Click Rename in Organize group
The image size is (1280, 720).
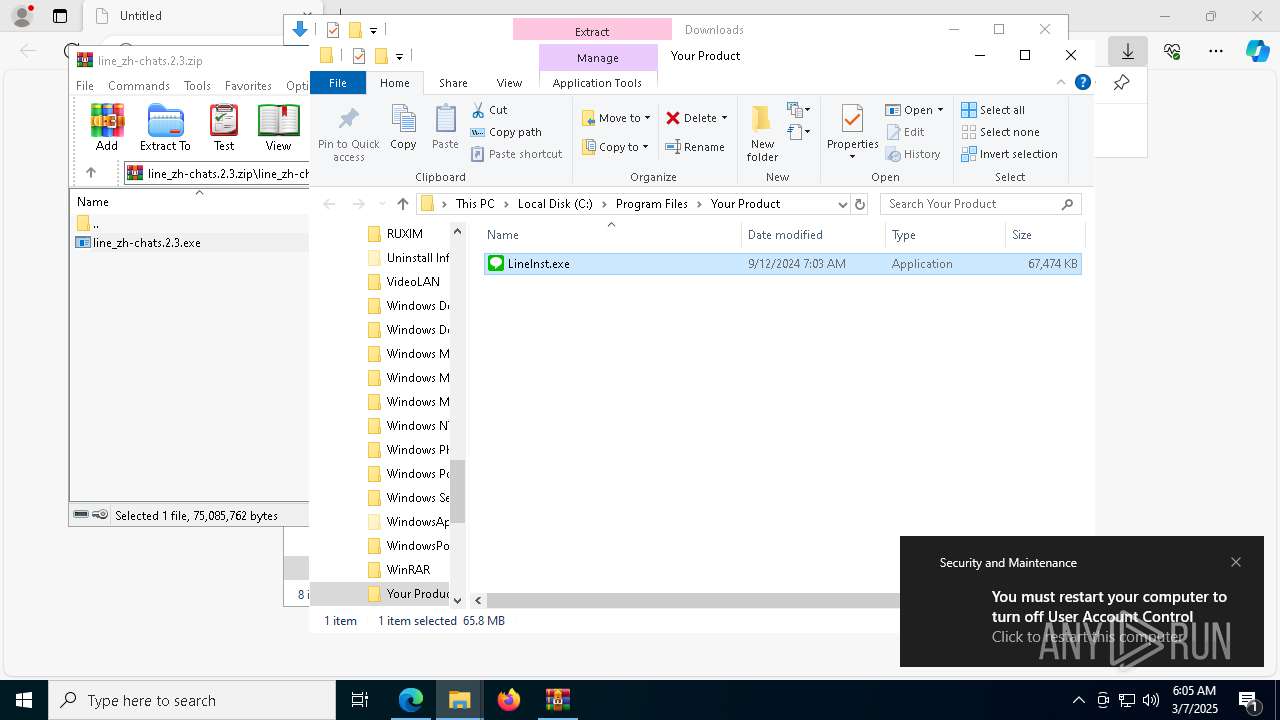695,147
